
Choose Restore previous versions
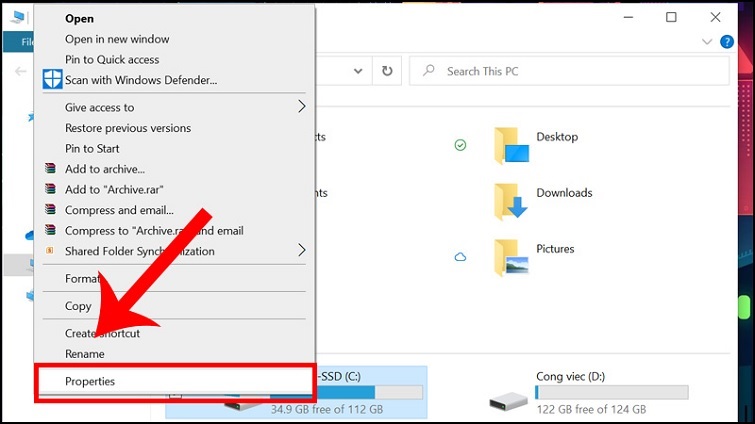[x=128, y=128]
